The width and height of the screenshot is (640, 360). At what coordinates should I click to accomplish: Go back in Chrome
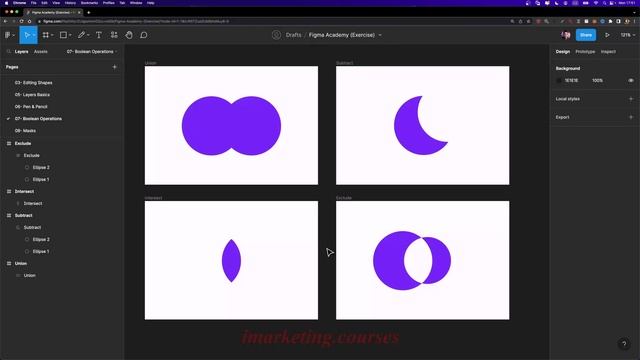[x=5, y=21]
